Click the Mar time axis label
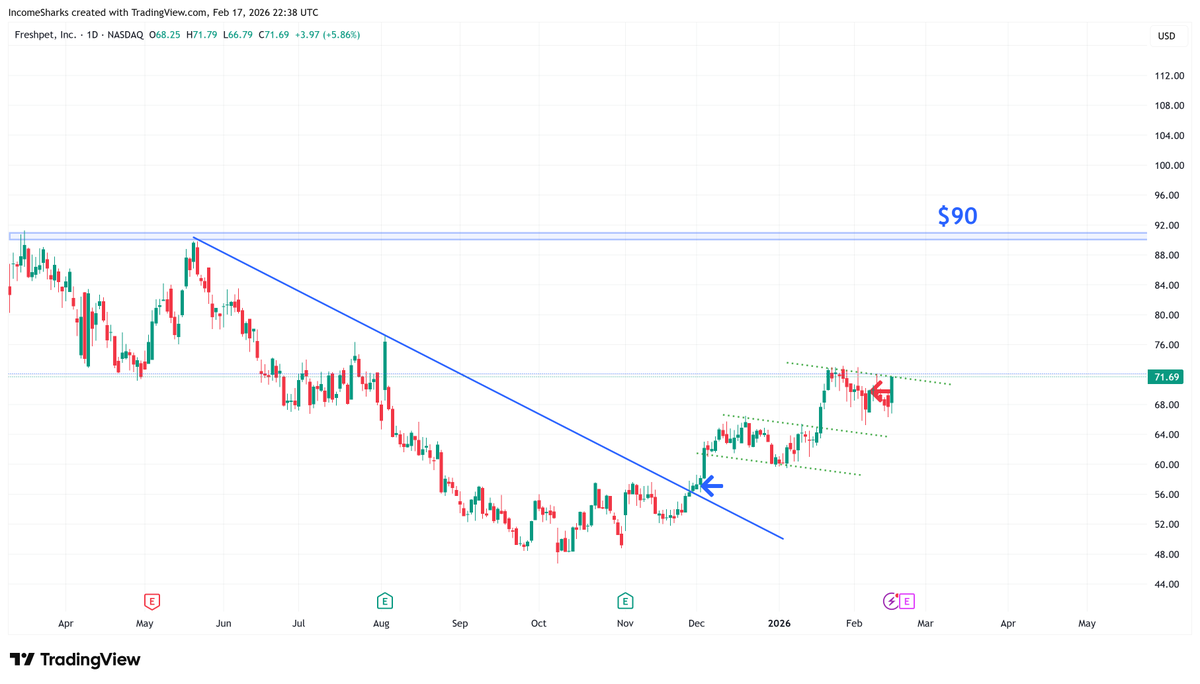 [925, 624]
